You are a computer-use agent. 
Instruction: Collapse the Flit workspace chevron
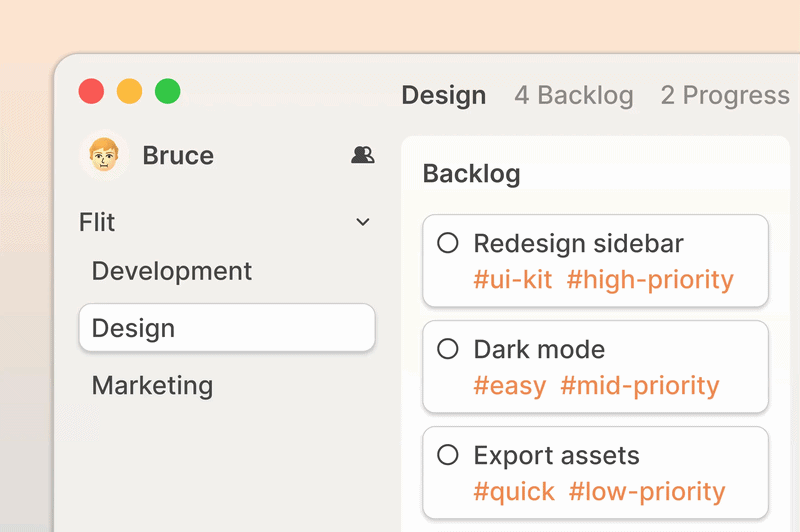(x=363, y=222)
